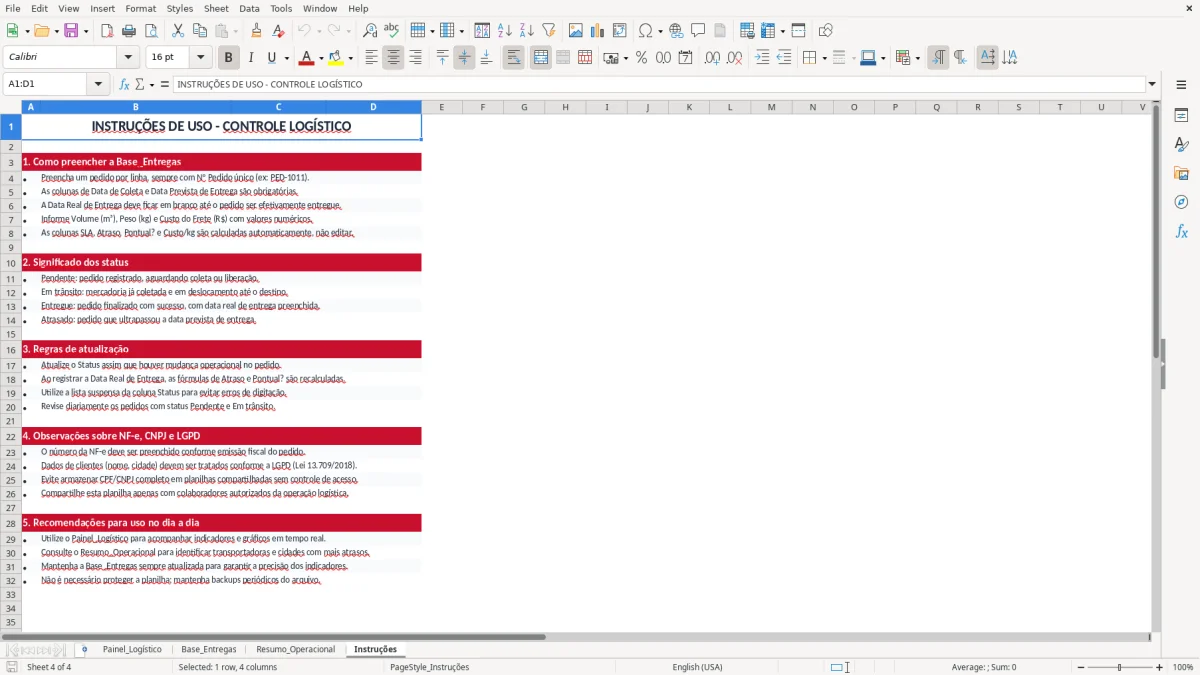Expand the formula bar
The height and width of the screenshot is (675, 1200).
1152,85
